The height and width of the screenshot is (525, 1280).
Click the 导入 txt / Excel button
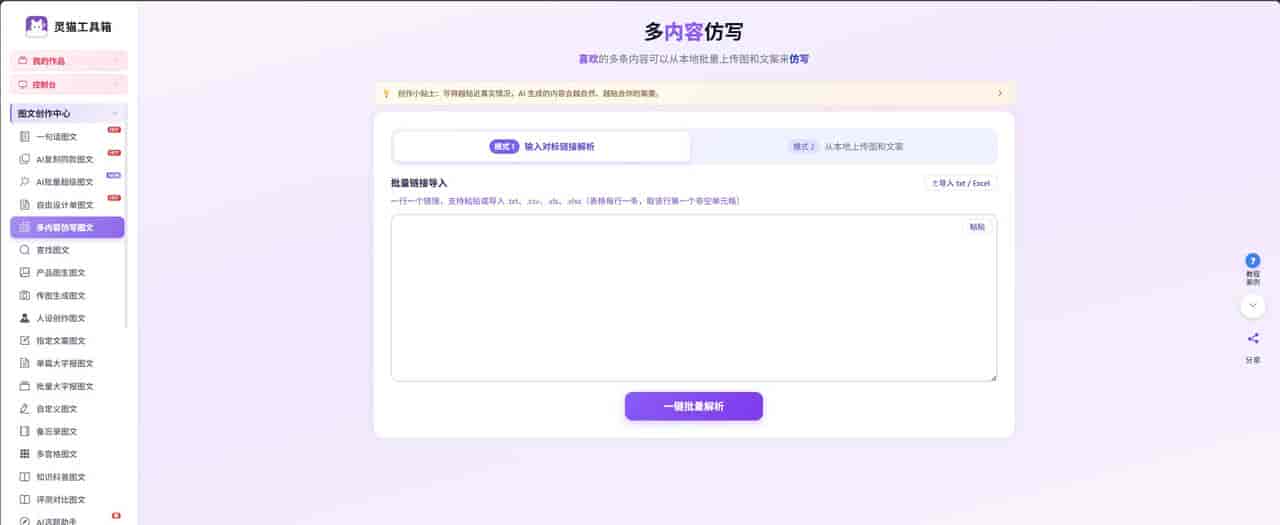pos(961,184)
